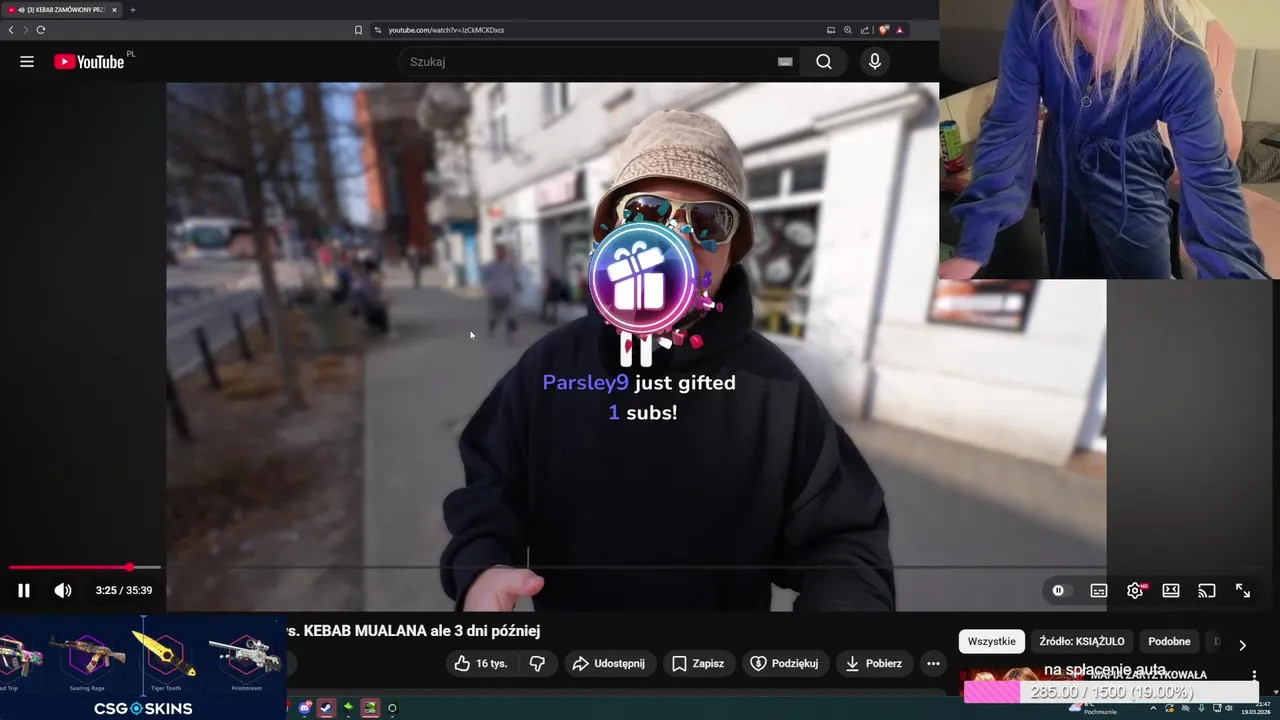Open the zoom indicator in address bar
This screenshot has width=1280, height=720.
[x=848, y=30]
